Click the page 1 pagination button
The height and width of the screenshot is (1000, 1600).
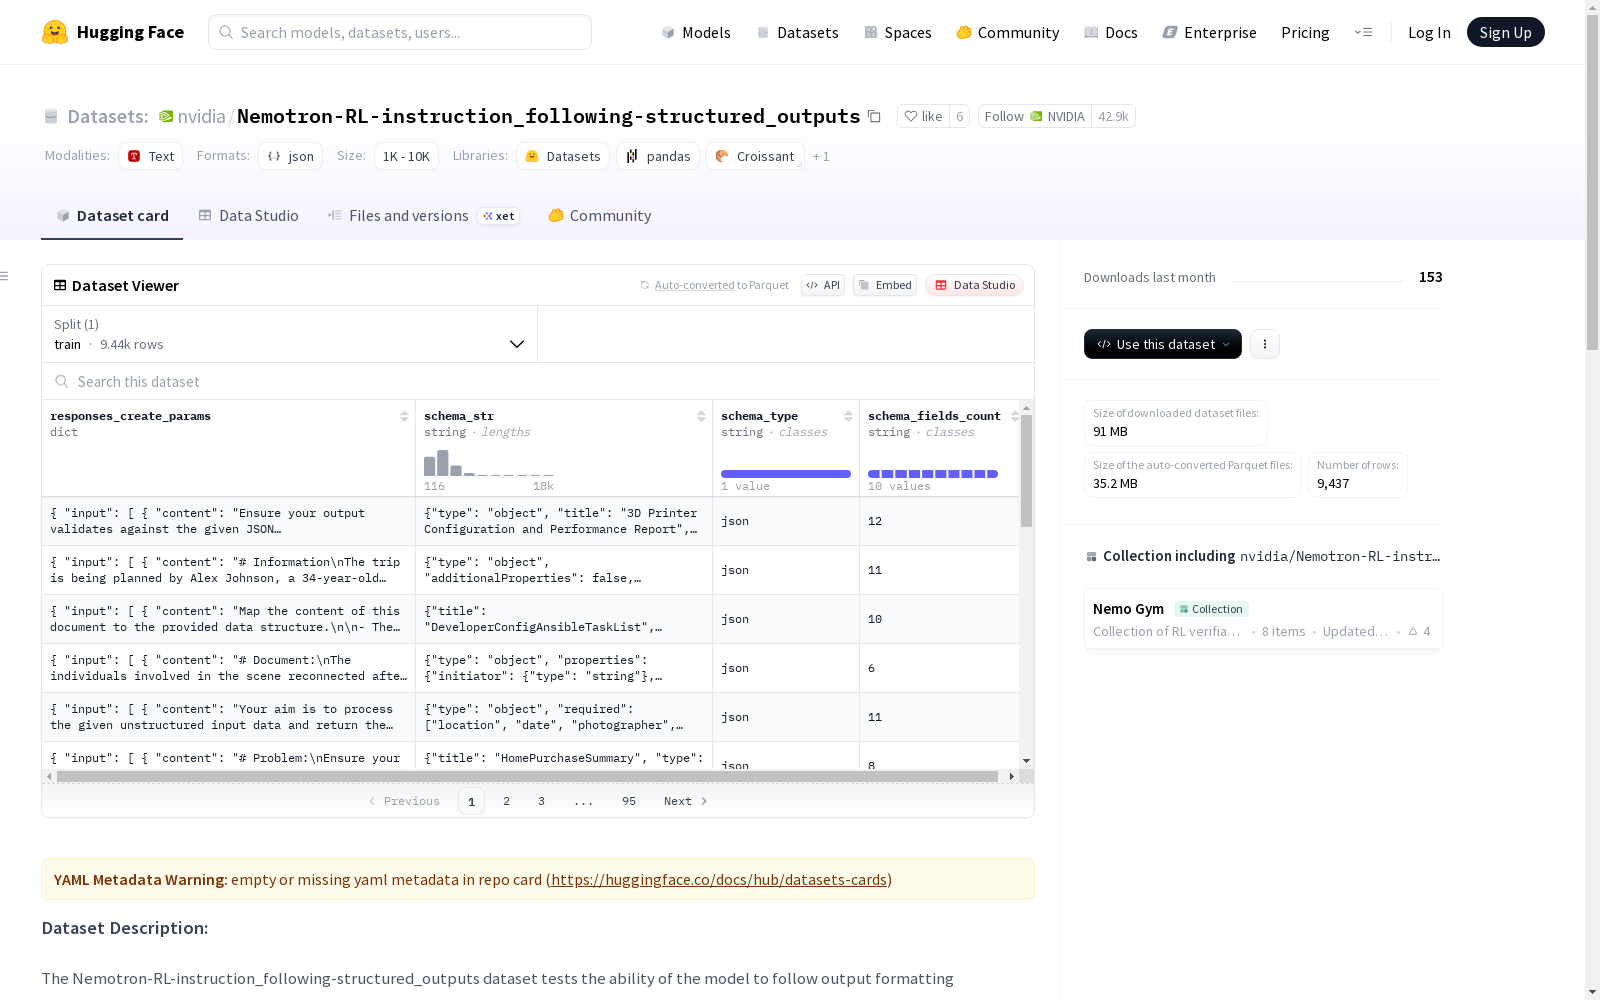click(x=471, y=801)
